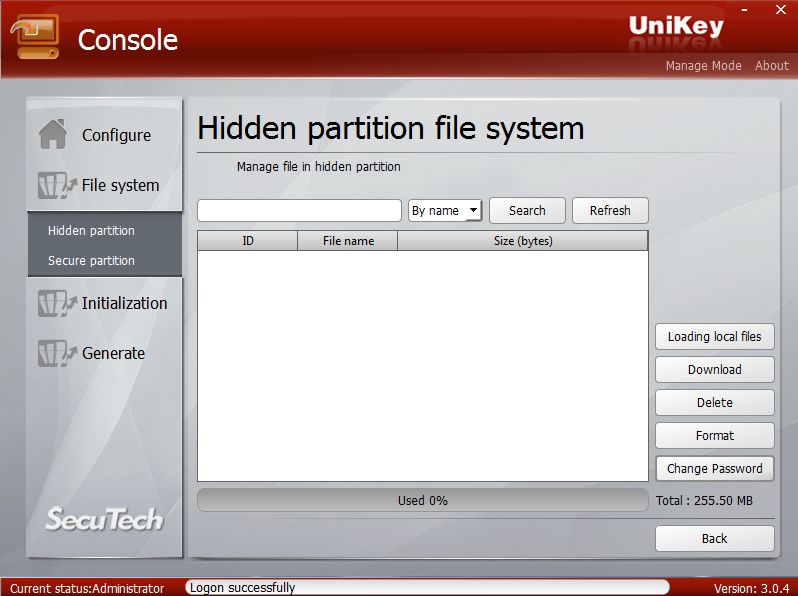Open the Initialization section
The width and height of the screenshot is (798, 596).
coord(125,303)
